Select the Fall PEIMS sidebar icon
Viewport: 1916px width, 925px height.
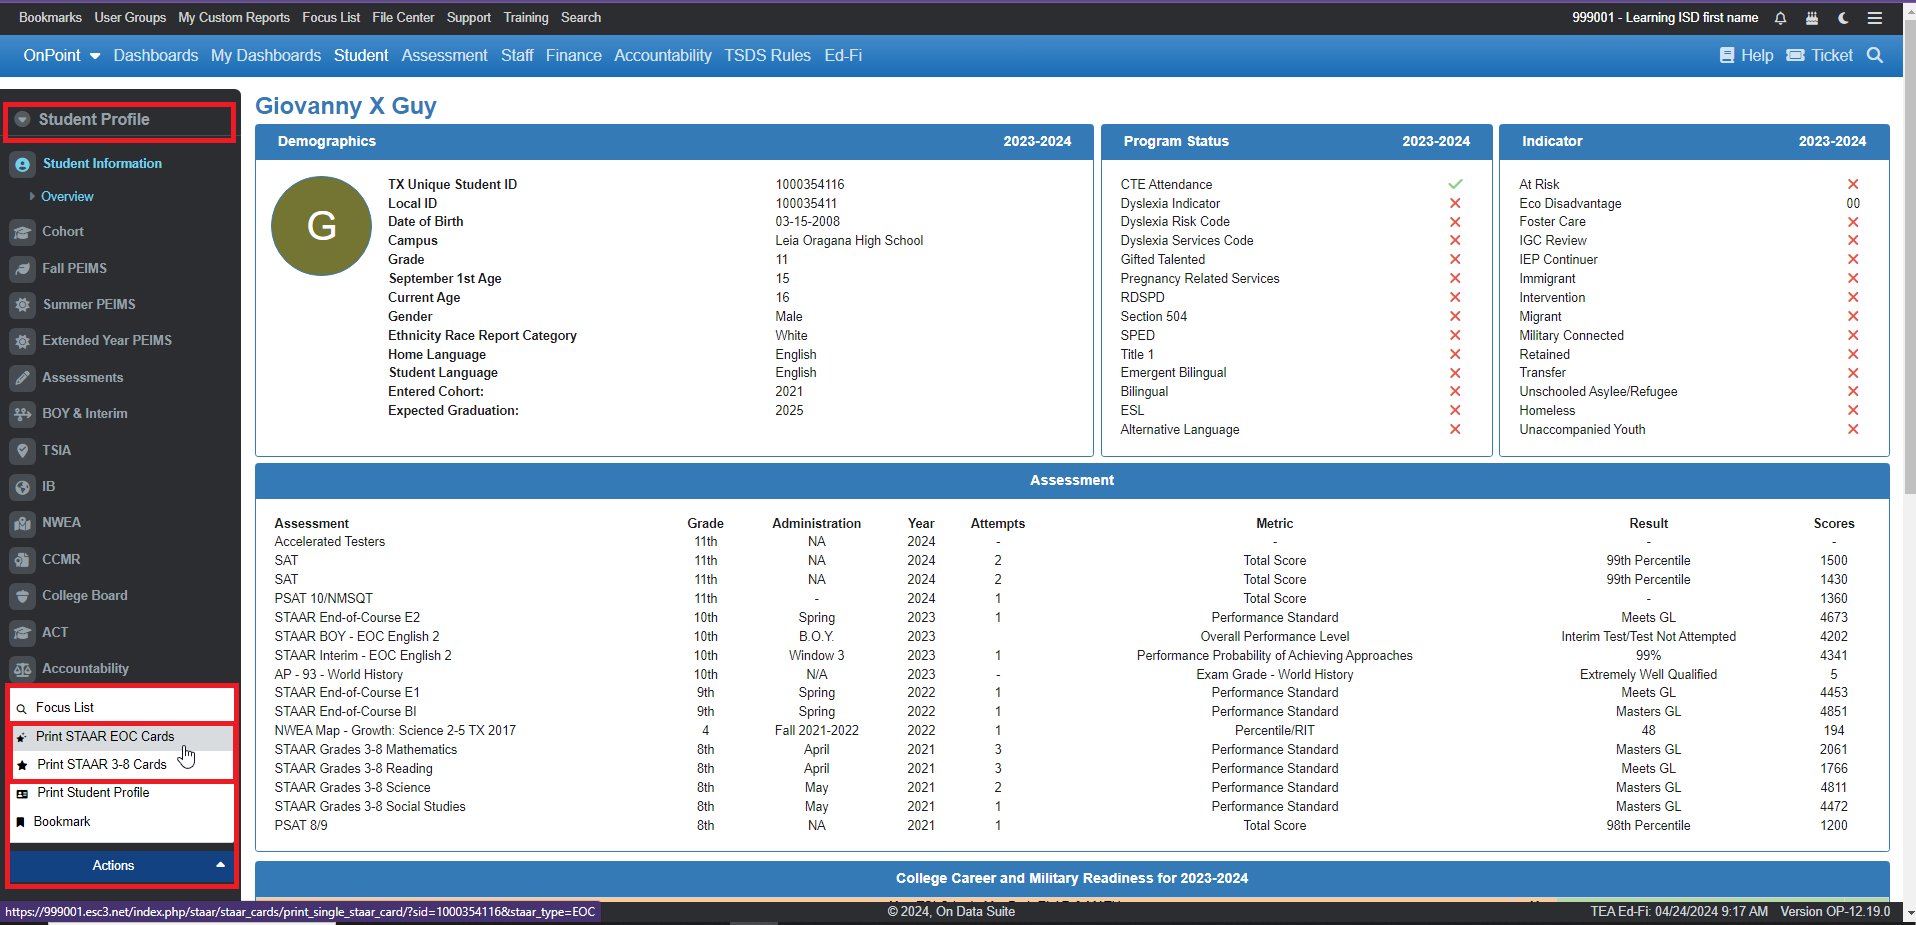22,268
